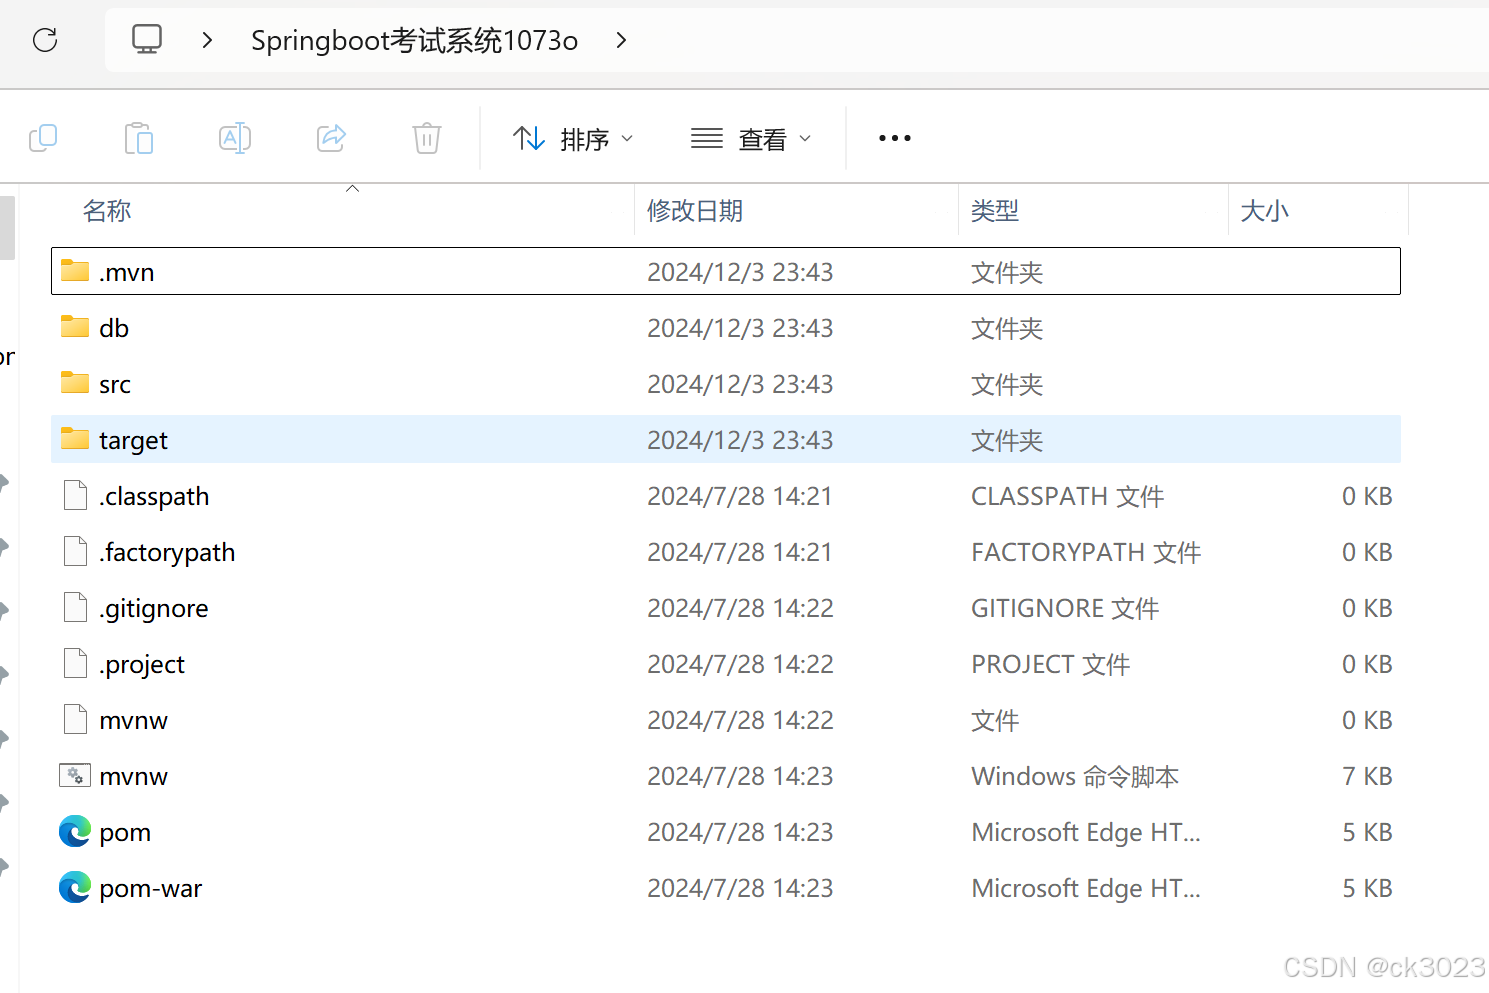
Task: Open the 查看 (View) dropdown
Action: 751,138
